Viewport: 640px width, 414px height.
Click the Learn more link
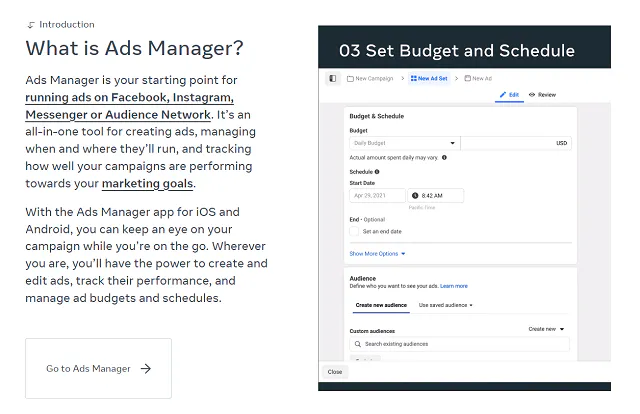pyautogui.click(x=454, y=286)
